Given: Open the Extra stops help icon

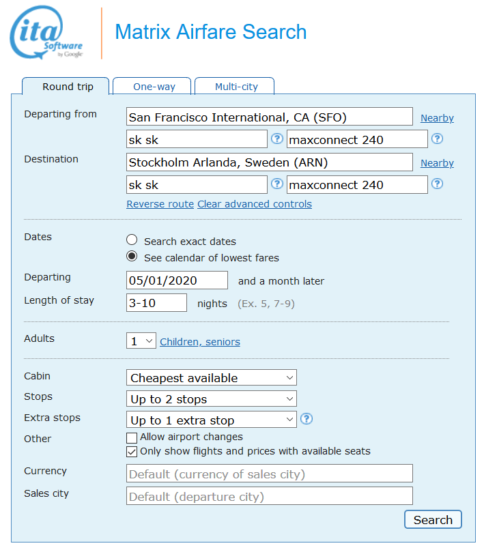Looking at the screenshot, I should point(307,419).
